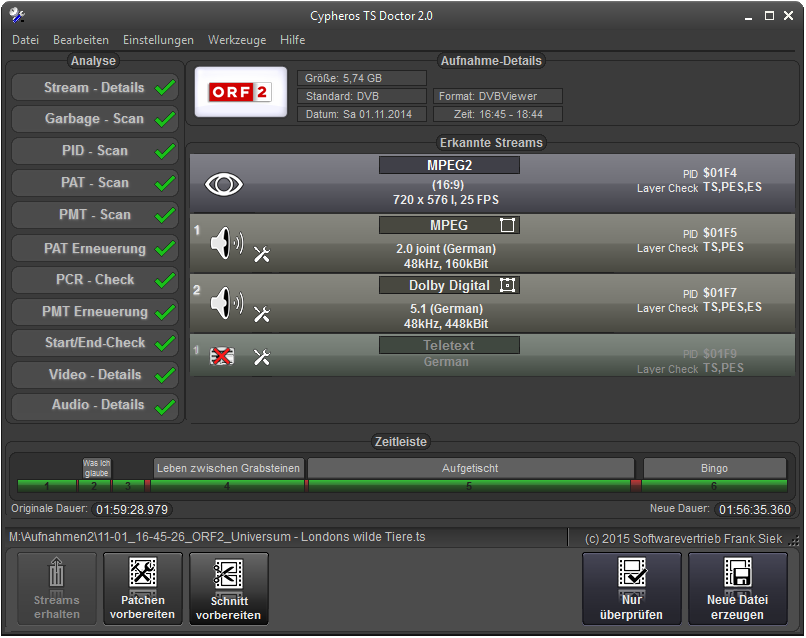This screenshot has width=806, height=638.
Task: Click timeline segment 5
Action: (x=469, y=486)
